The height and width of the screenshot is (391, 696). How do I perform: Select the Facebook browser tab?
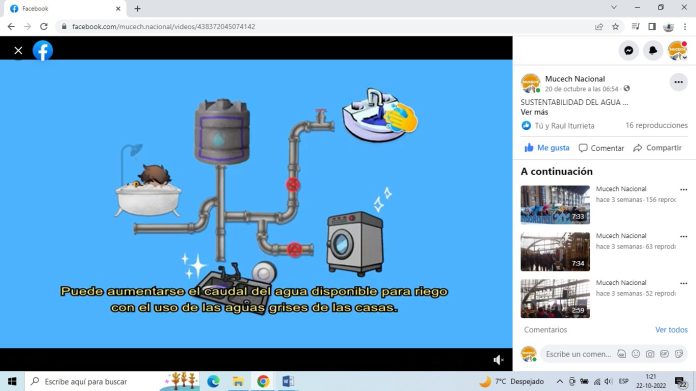[65, 8]
